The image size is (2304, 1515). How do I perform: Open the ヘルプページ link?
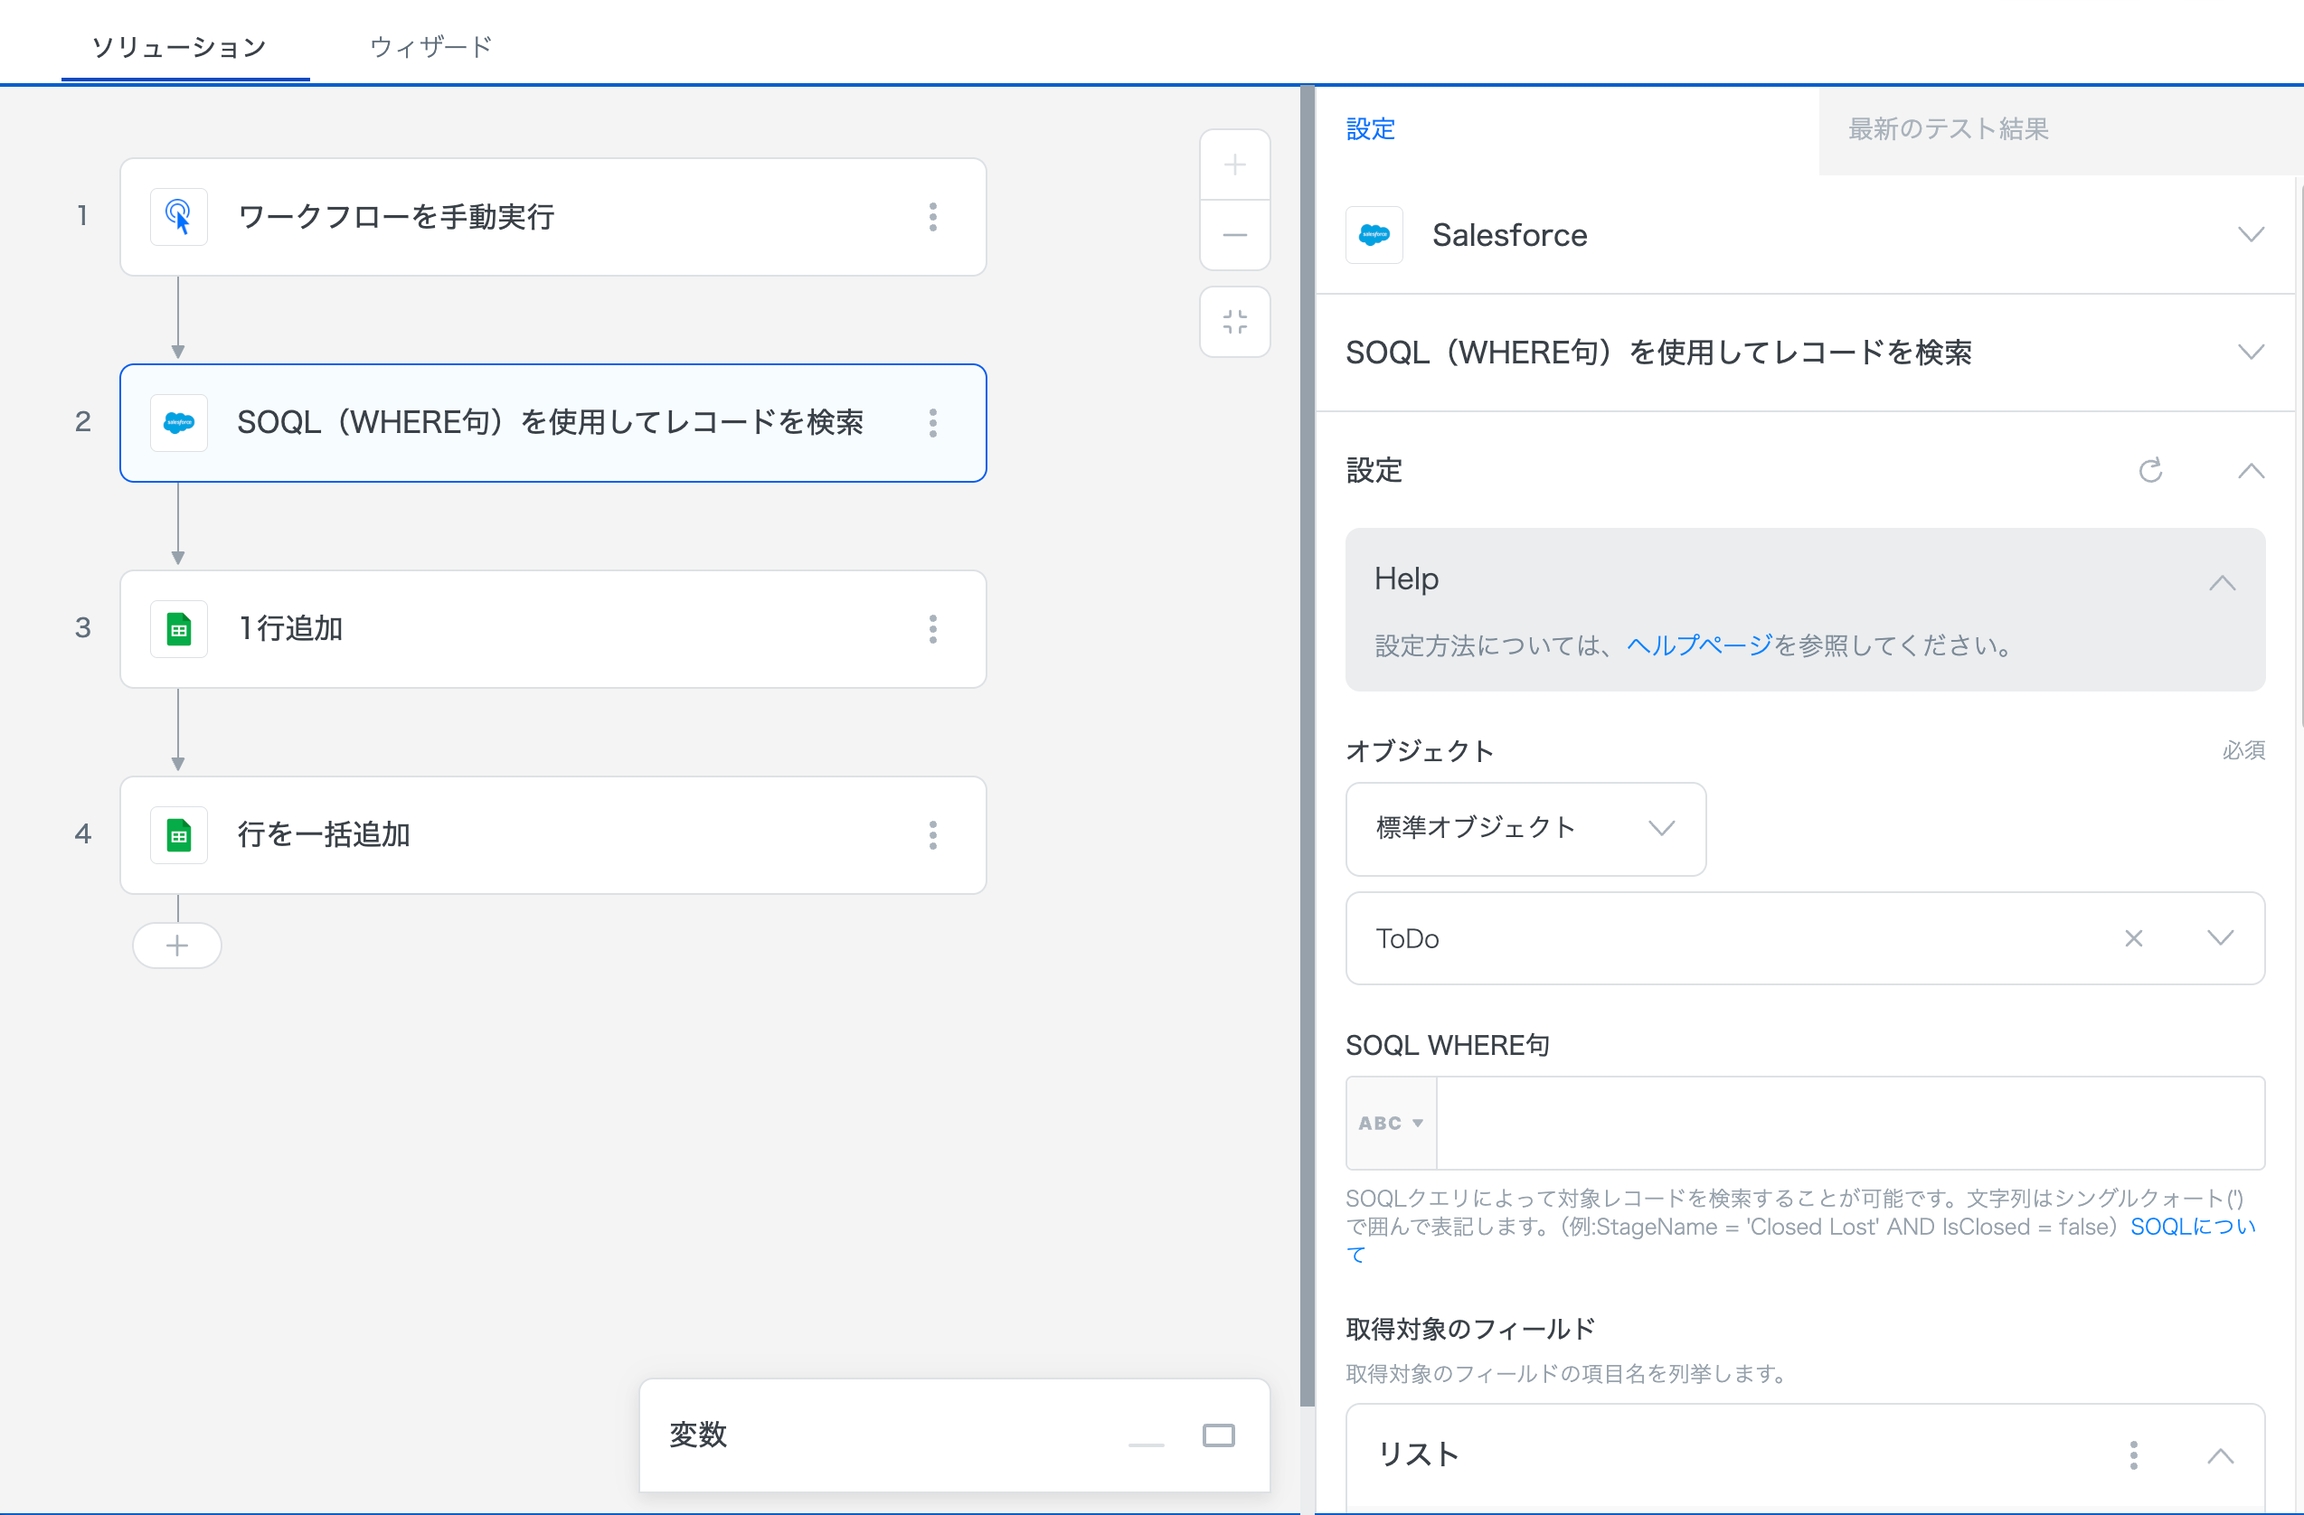tap(1698, 646)
